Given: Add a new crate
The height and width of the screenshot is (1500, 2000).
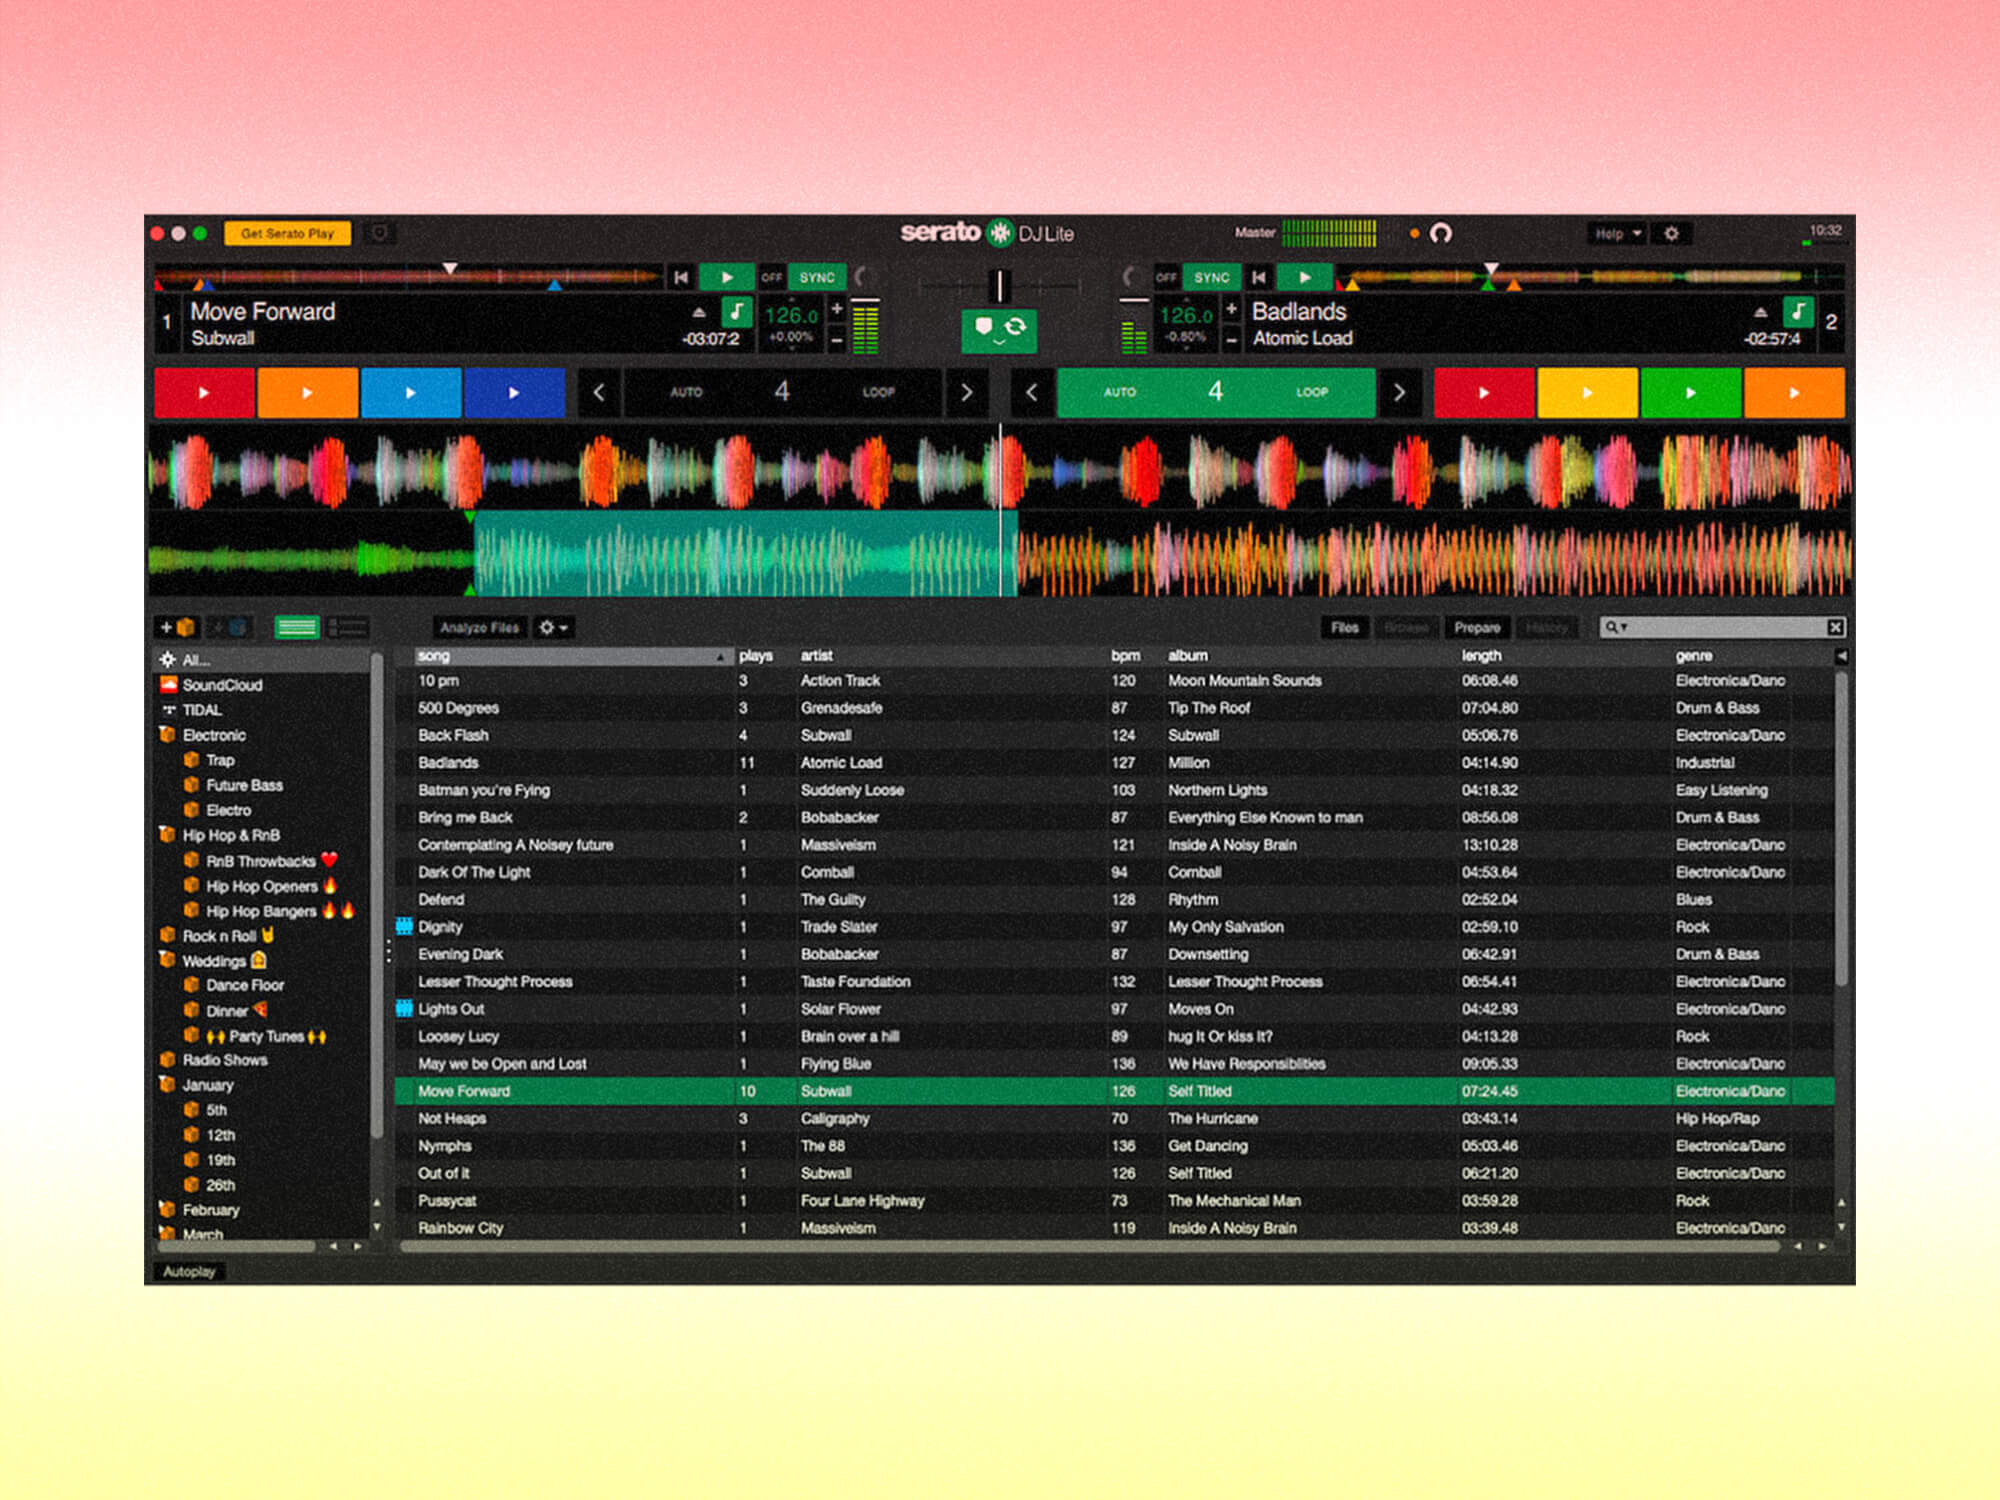Looking at the screenshot, I should [x=177, y=628].
